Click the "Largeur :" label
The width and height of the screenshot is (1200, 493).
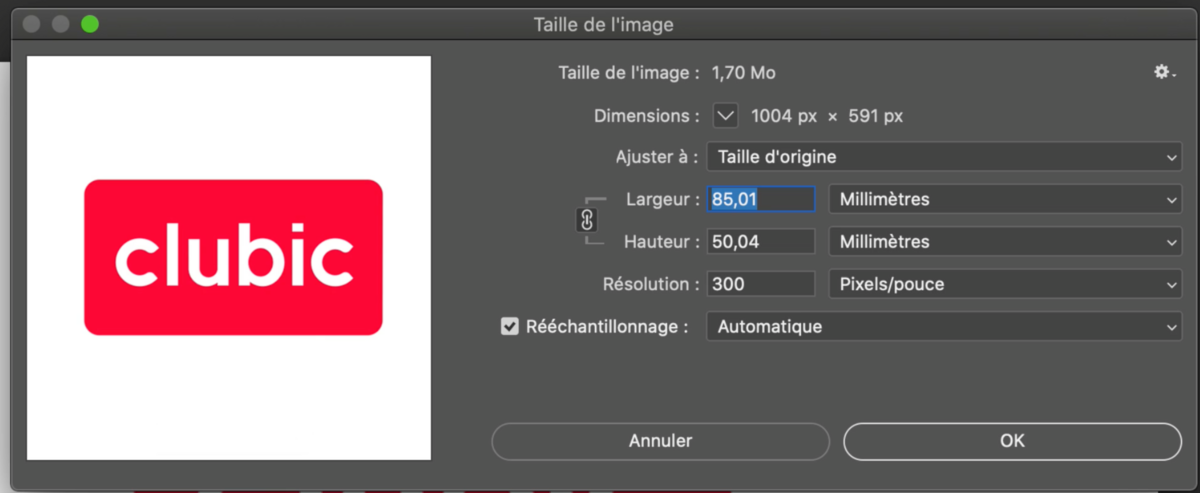click(x=662, y=200)
